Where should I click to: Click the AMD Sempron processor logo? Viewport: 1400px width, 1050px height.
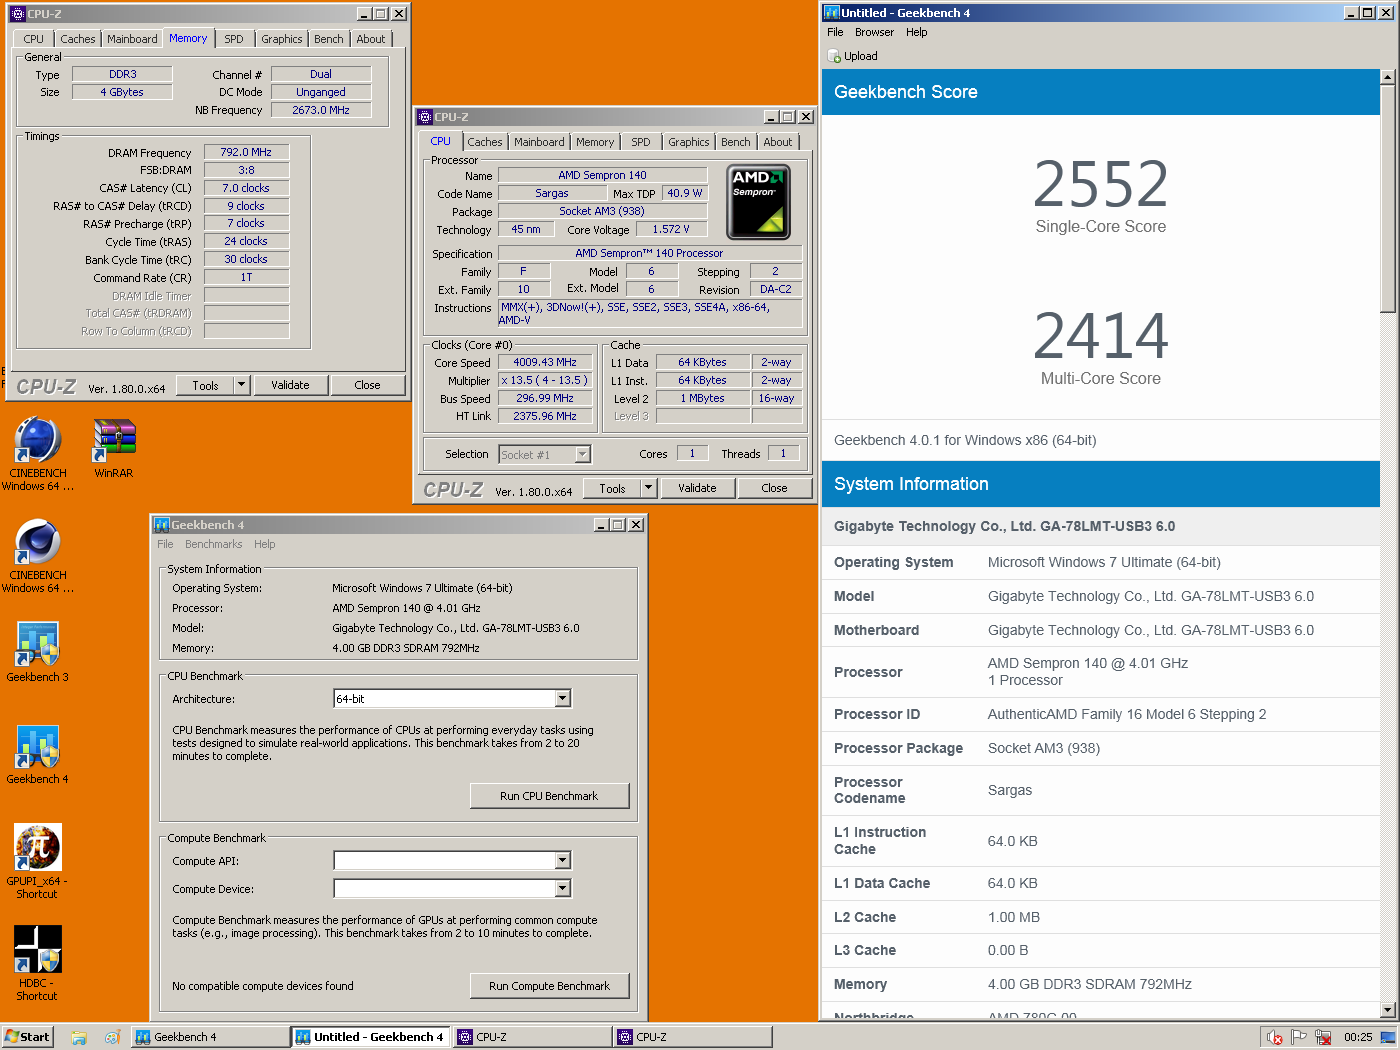pyautogui.click(x=758, y=203)
